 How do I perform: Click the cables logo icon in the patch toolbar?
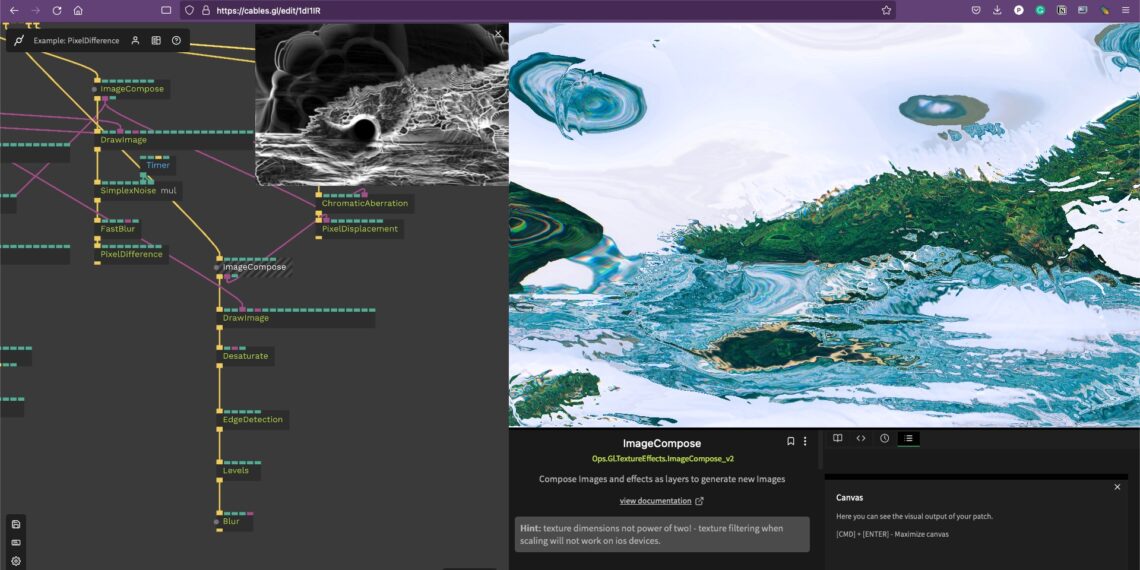pos(19,41)
